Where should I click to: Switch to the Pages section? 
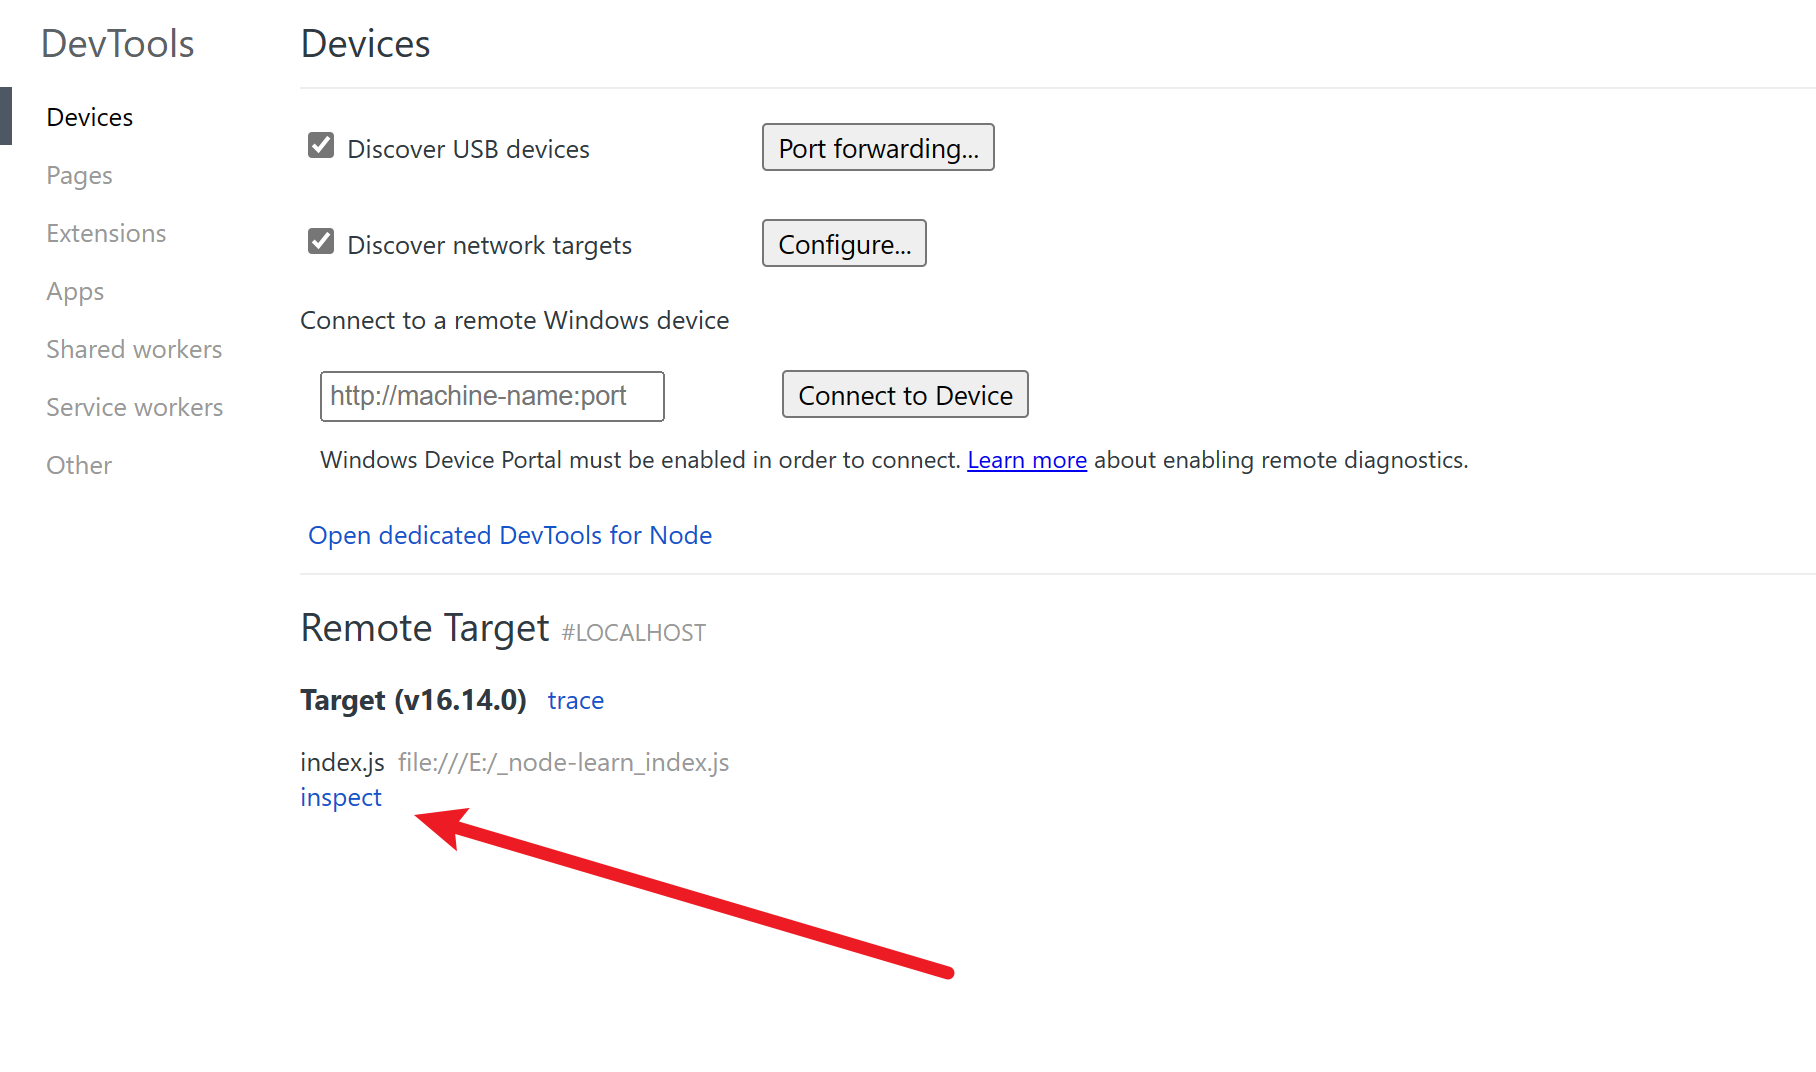tap(79, 175)
